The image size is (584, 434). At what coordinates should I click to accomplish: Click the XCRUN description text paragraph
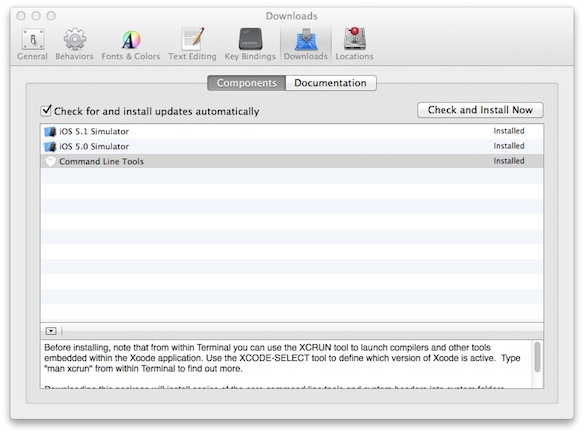point(282,358)
